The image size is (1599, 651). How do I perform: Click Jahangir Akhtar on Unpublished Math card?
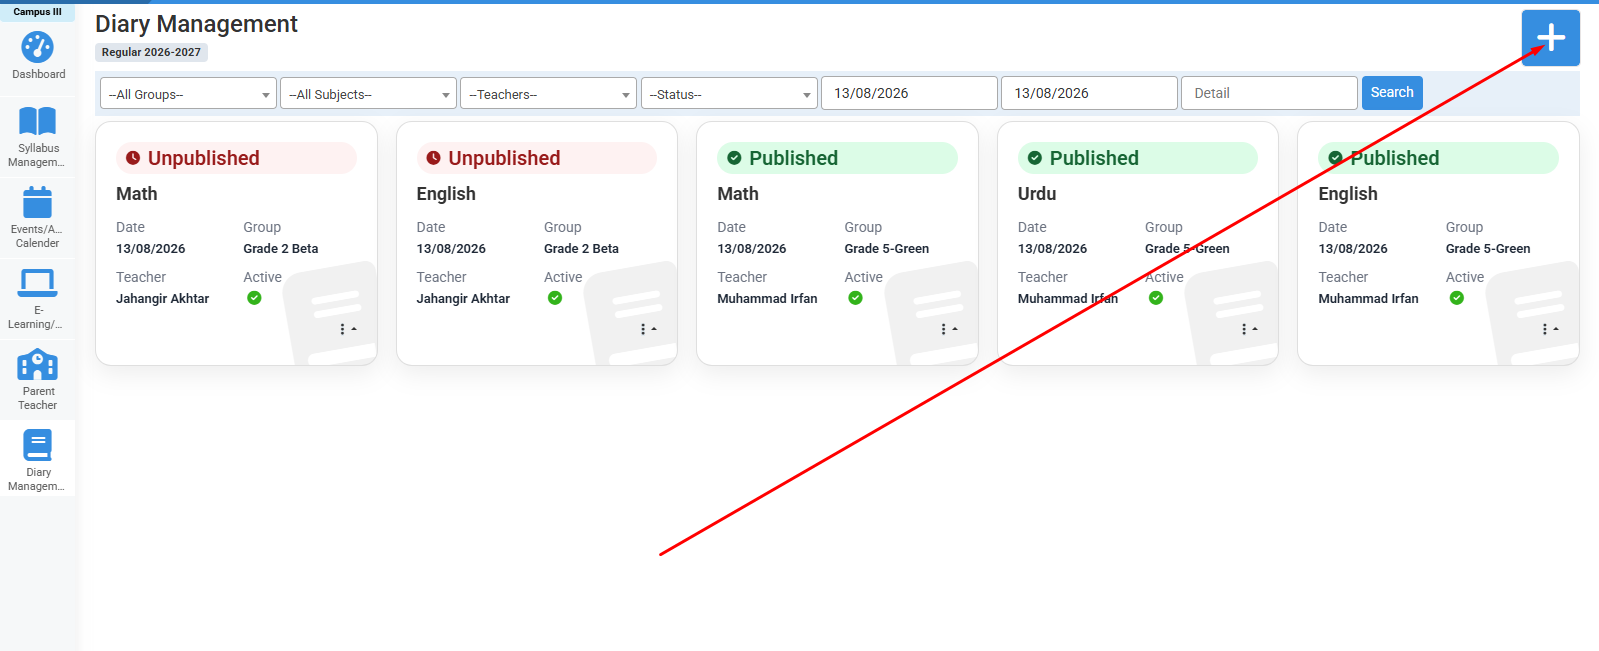tap(162, 299)
